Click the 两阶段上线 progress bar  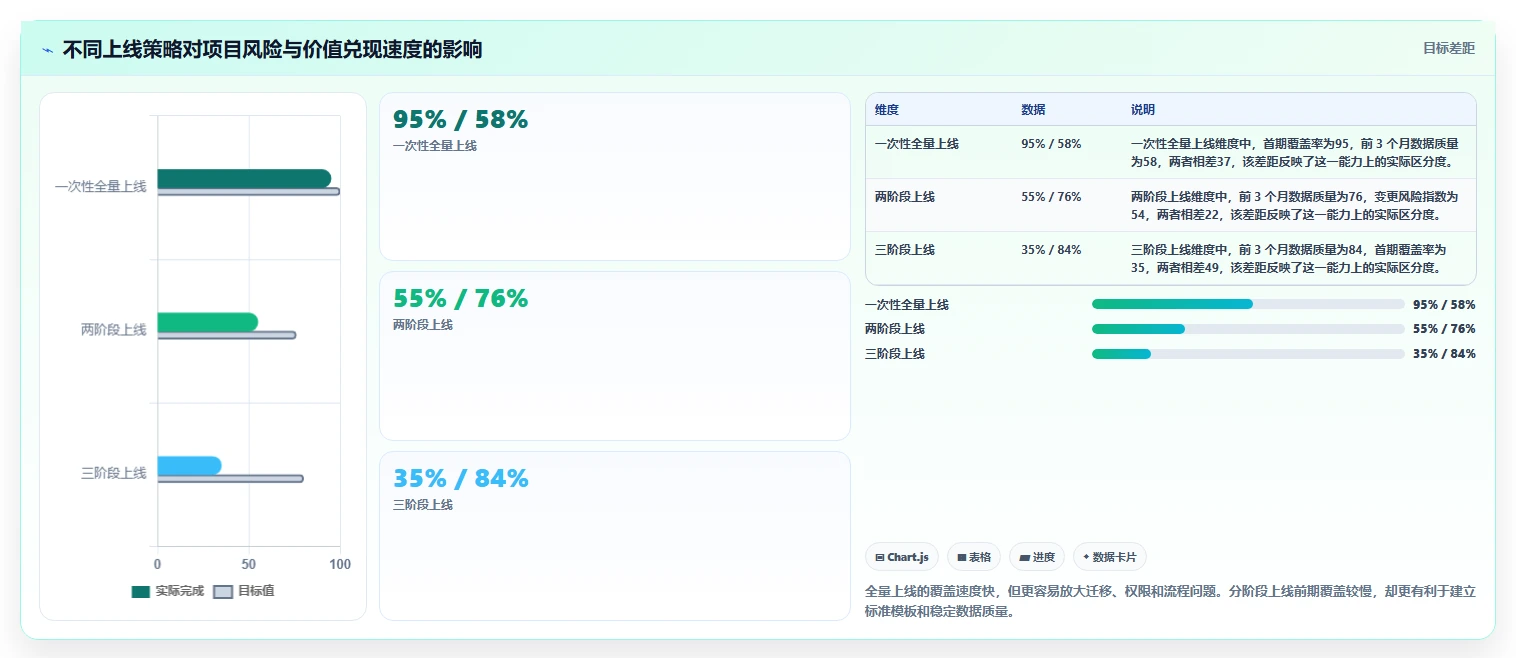click(x=1248, y=329)
